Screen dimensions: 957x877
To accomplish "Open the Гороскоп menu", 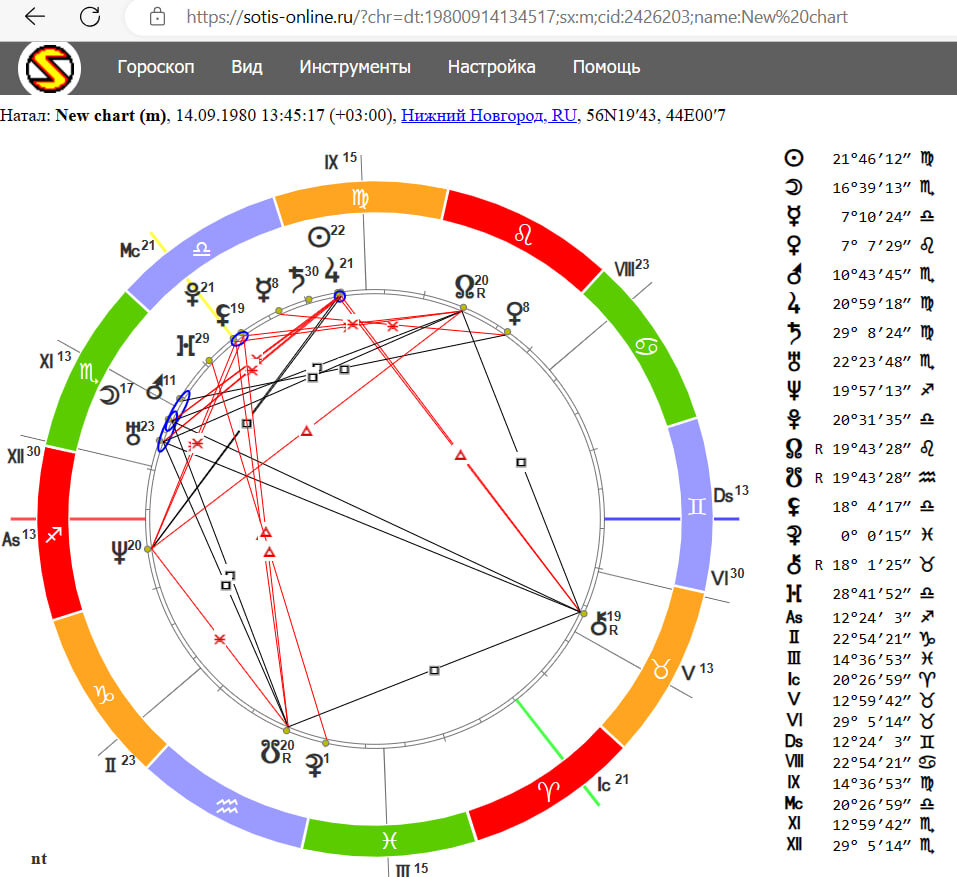I will [x=156, y=67].
